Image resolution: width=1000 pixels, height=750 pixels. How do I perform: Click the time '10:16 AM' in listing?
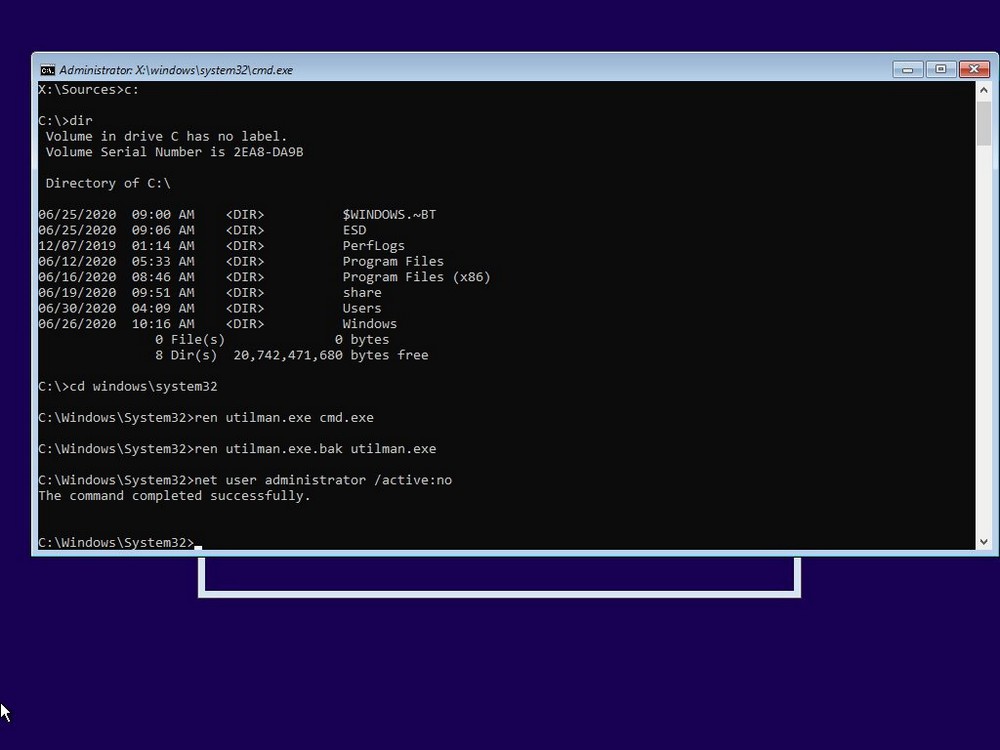click(163, 324)
